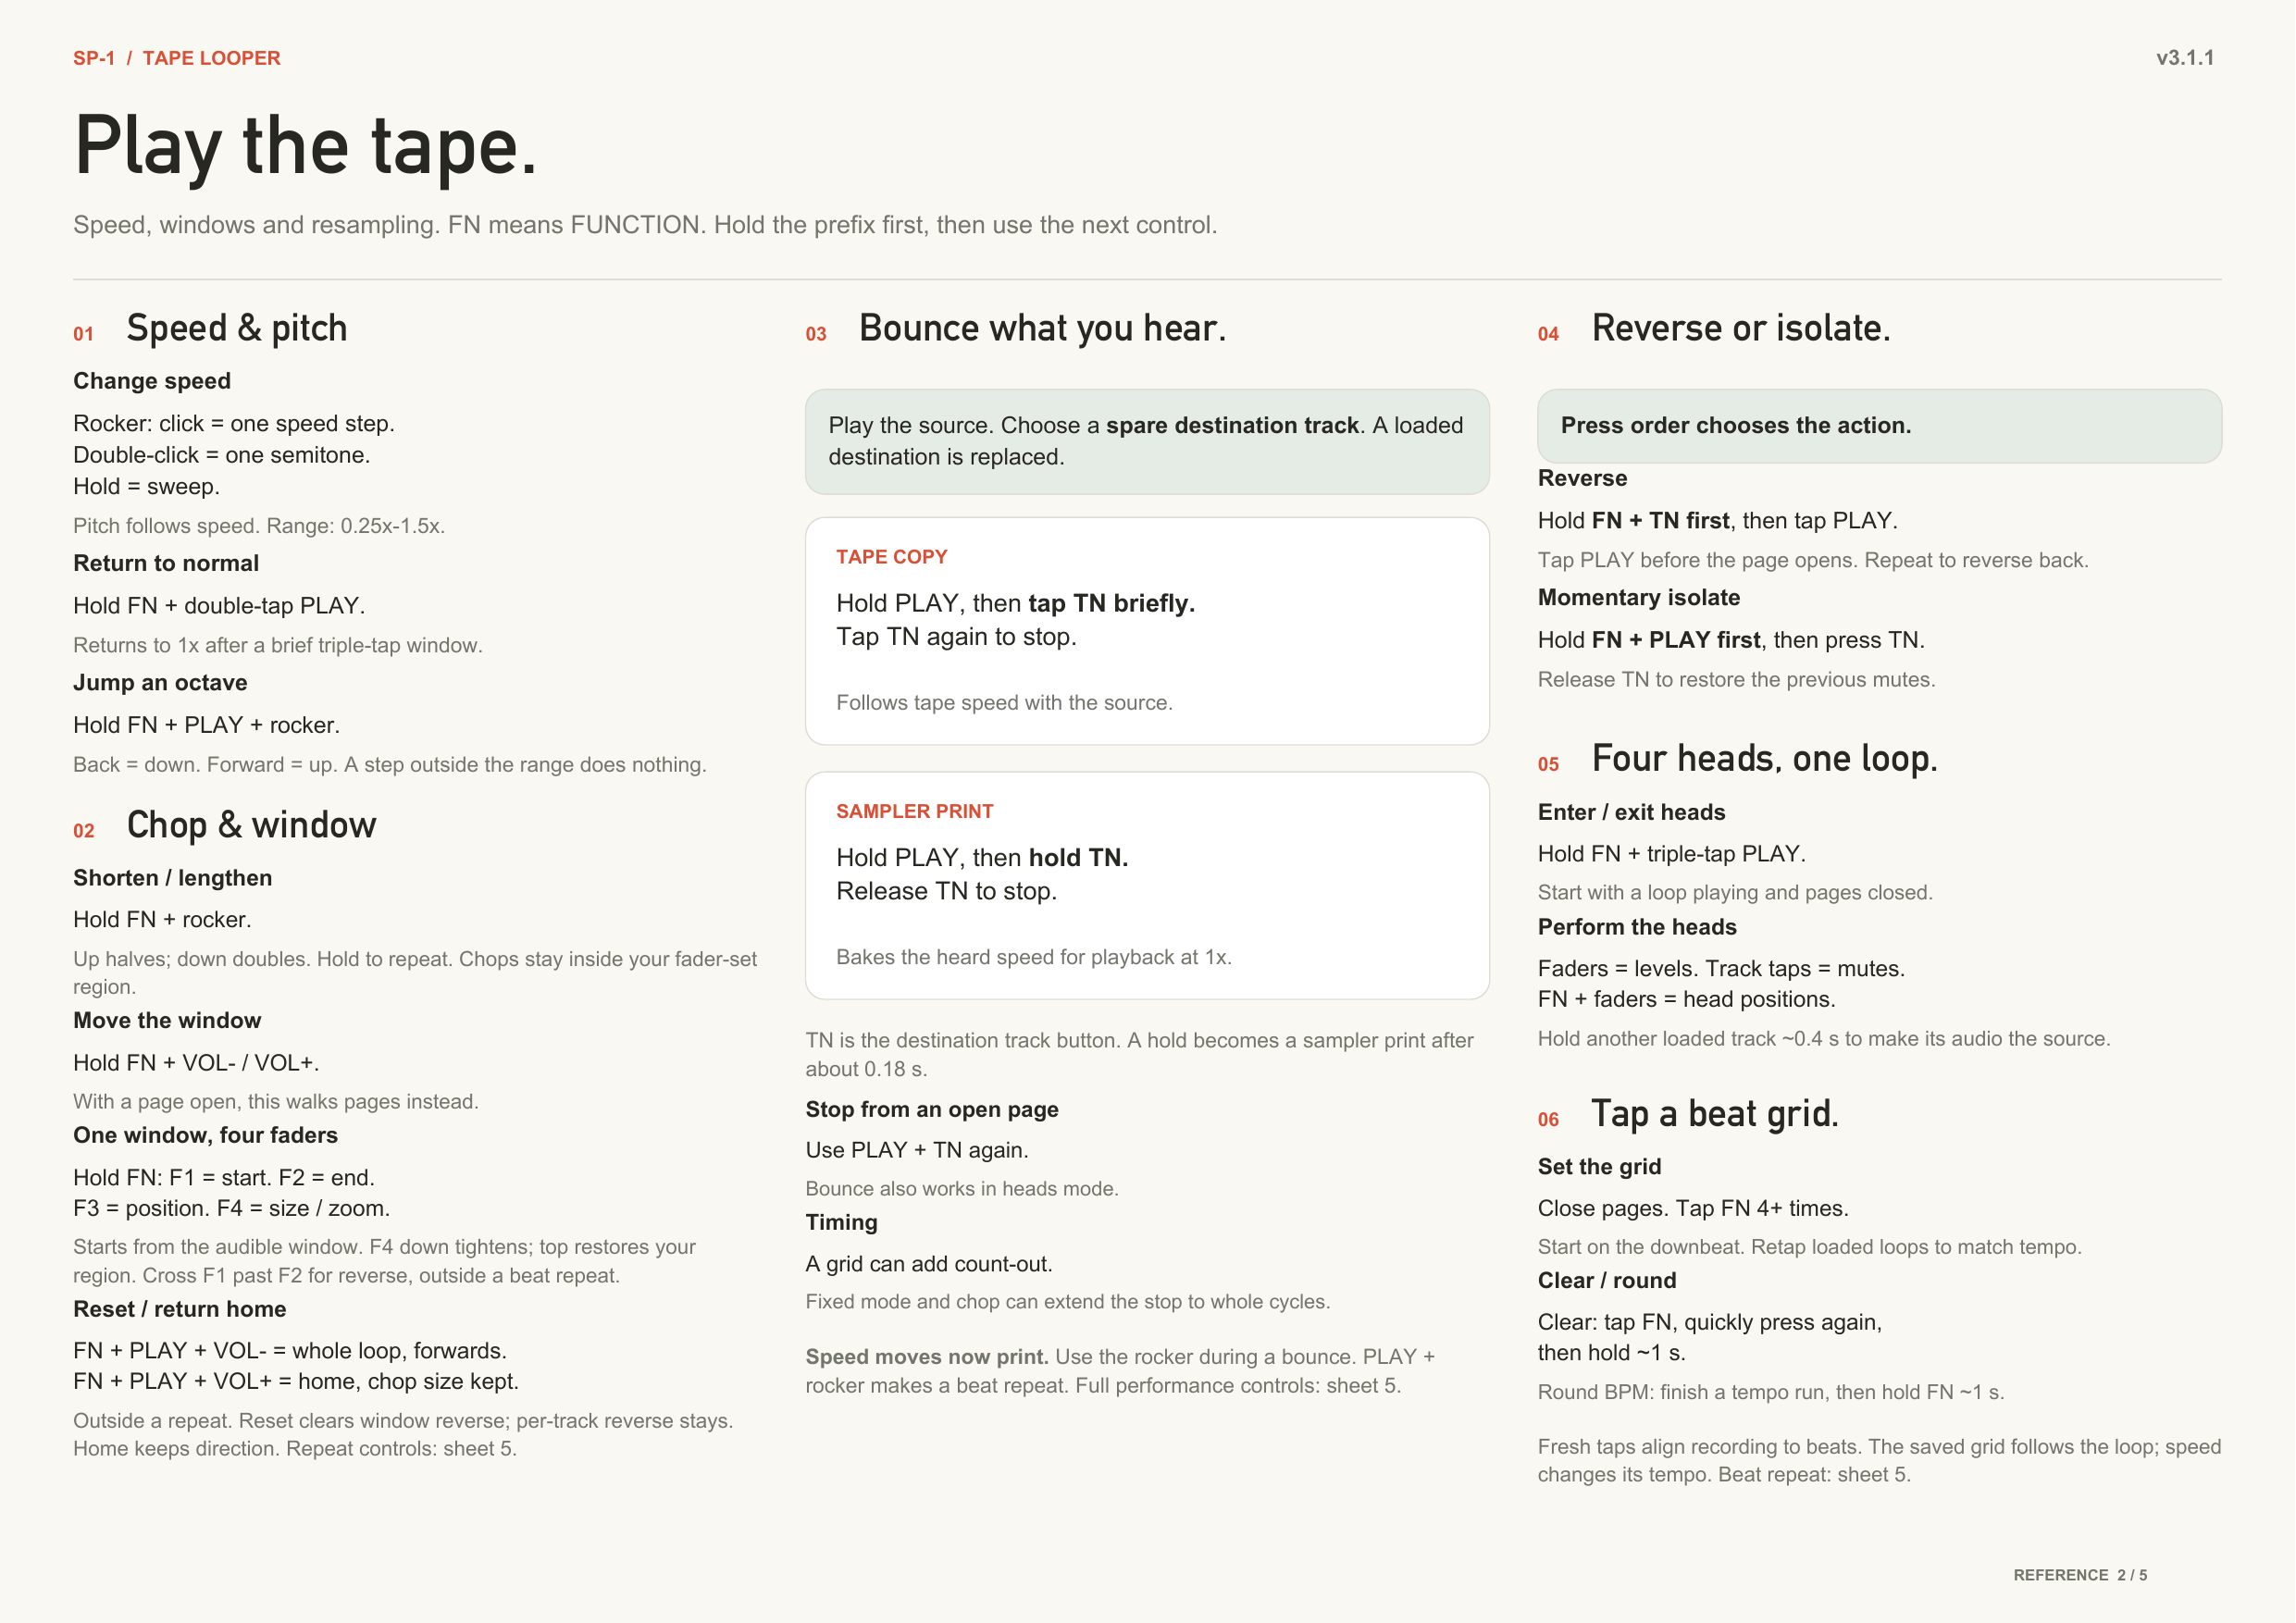Click the section number 06 marker
2296x1623 pixels.
pyautogui.click(x=1548, y=1120)
